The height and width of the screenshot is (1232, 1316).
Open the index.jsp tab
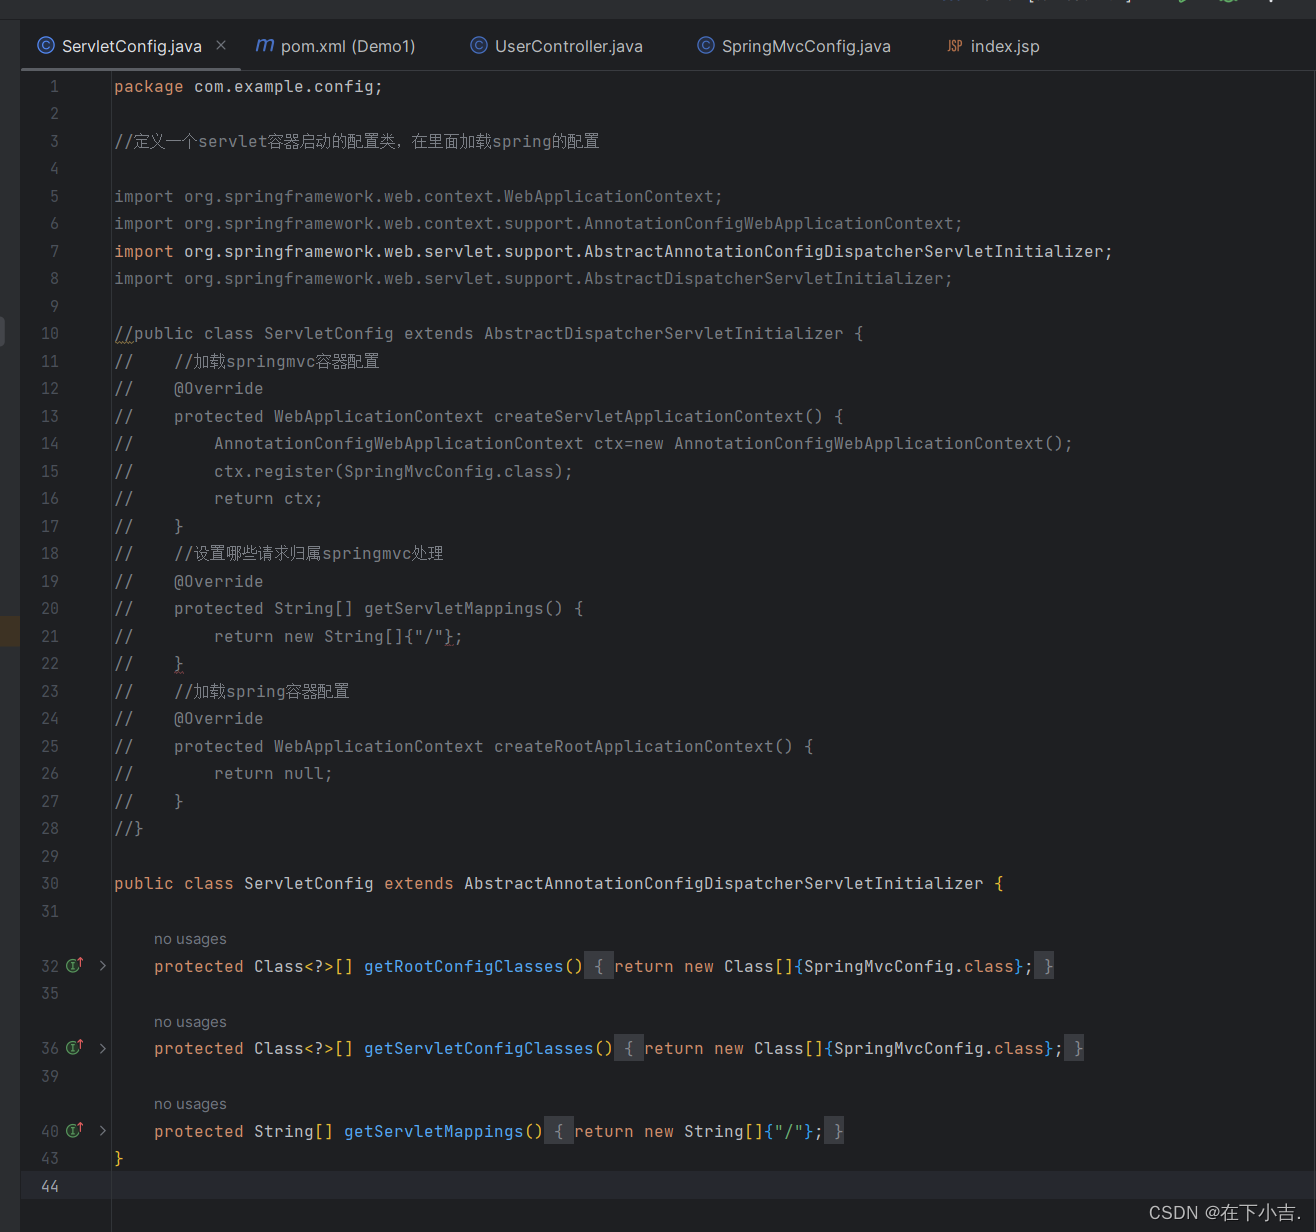[993, 46]
